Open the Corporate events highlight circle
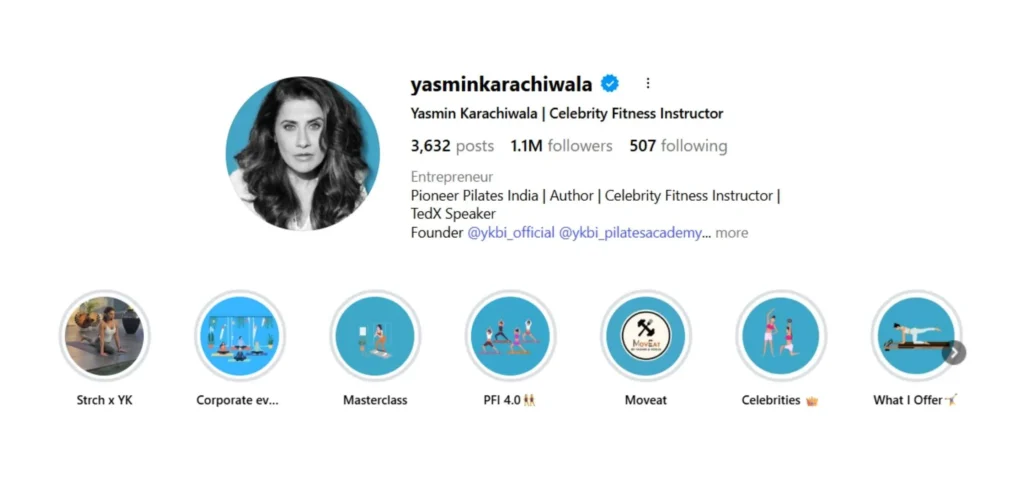 point(240,336)
